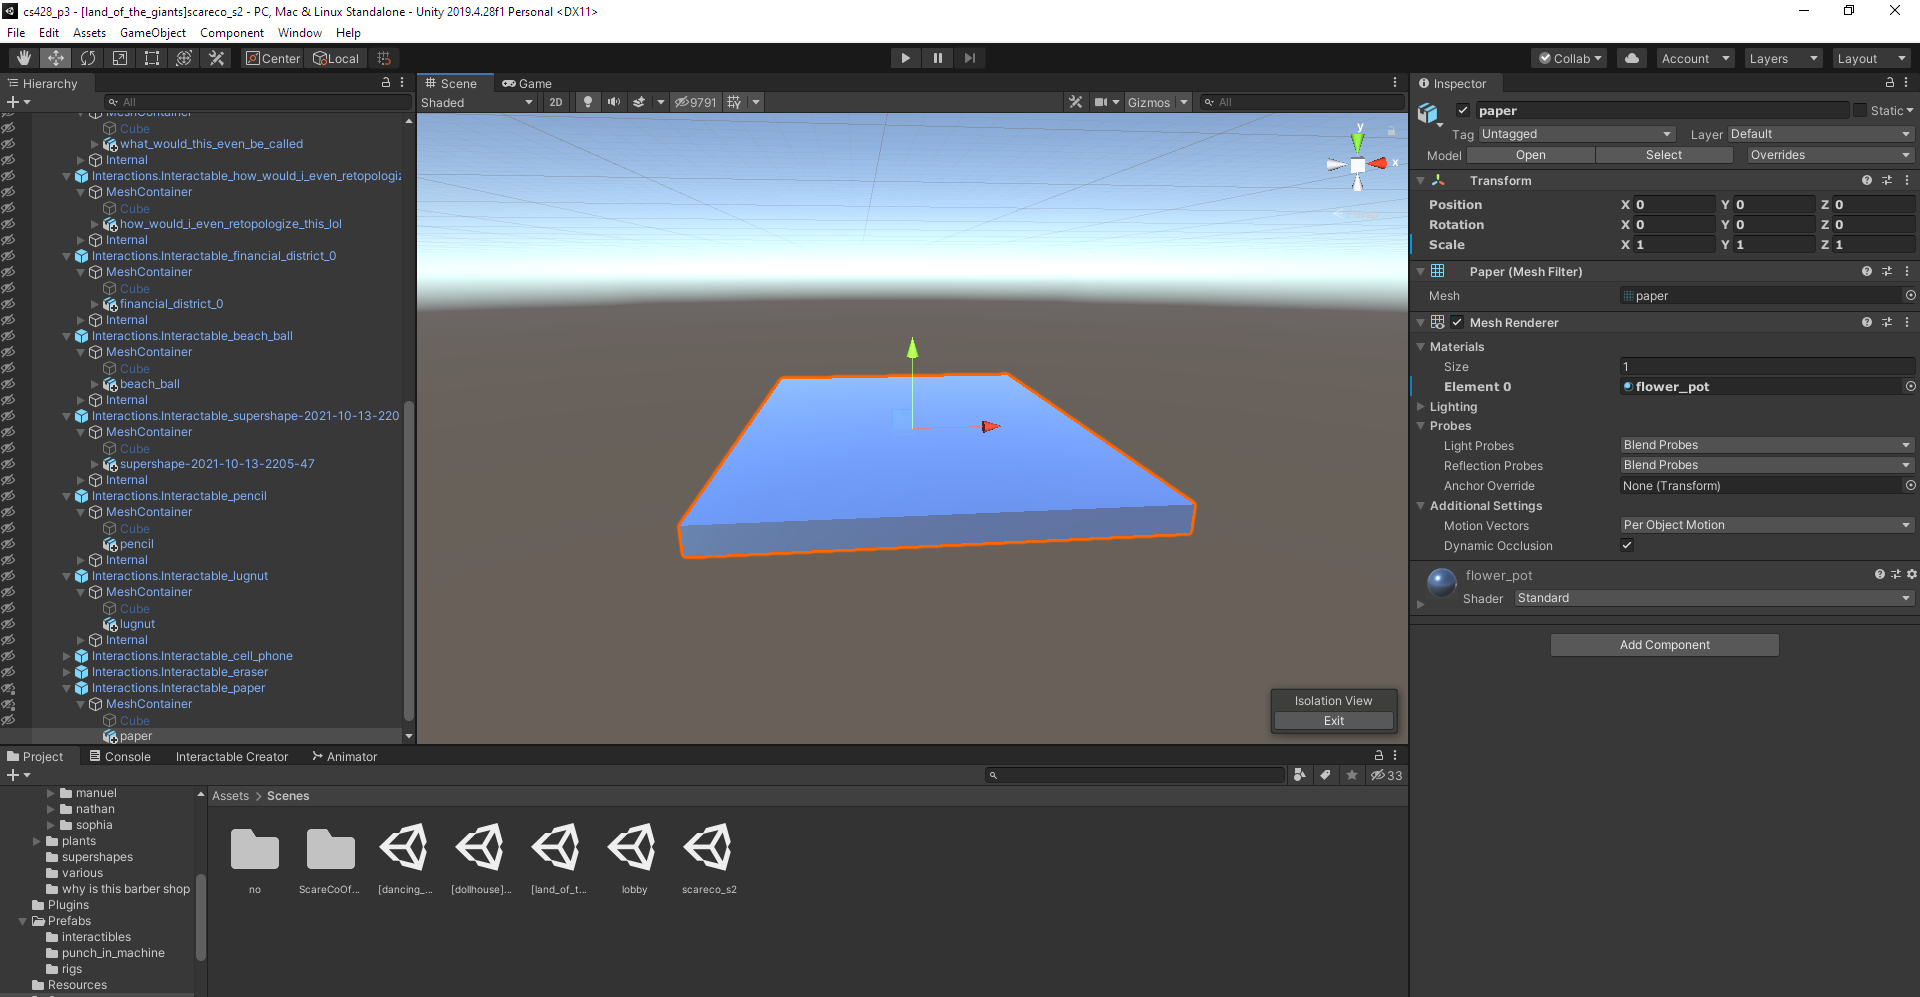Switch to the Game tab
The width and height of the screenshot is (1920, 997).
527,83
